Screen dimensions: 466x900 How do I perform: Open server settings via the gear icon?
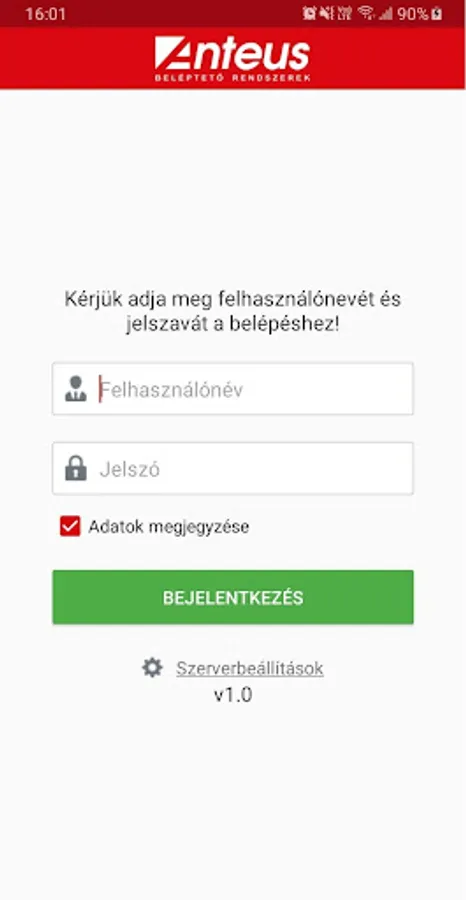click(x=152, y=668)
